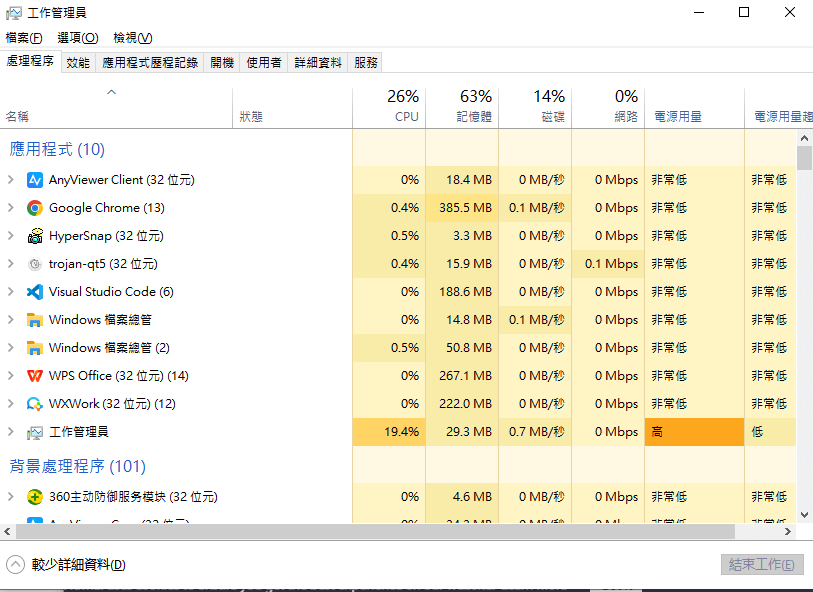Open the 詳細資料 tab
This screenshot has height=592, width=813.
pyautogui.click(x=317, y=62)
